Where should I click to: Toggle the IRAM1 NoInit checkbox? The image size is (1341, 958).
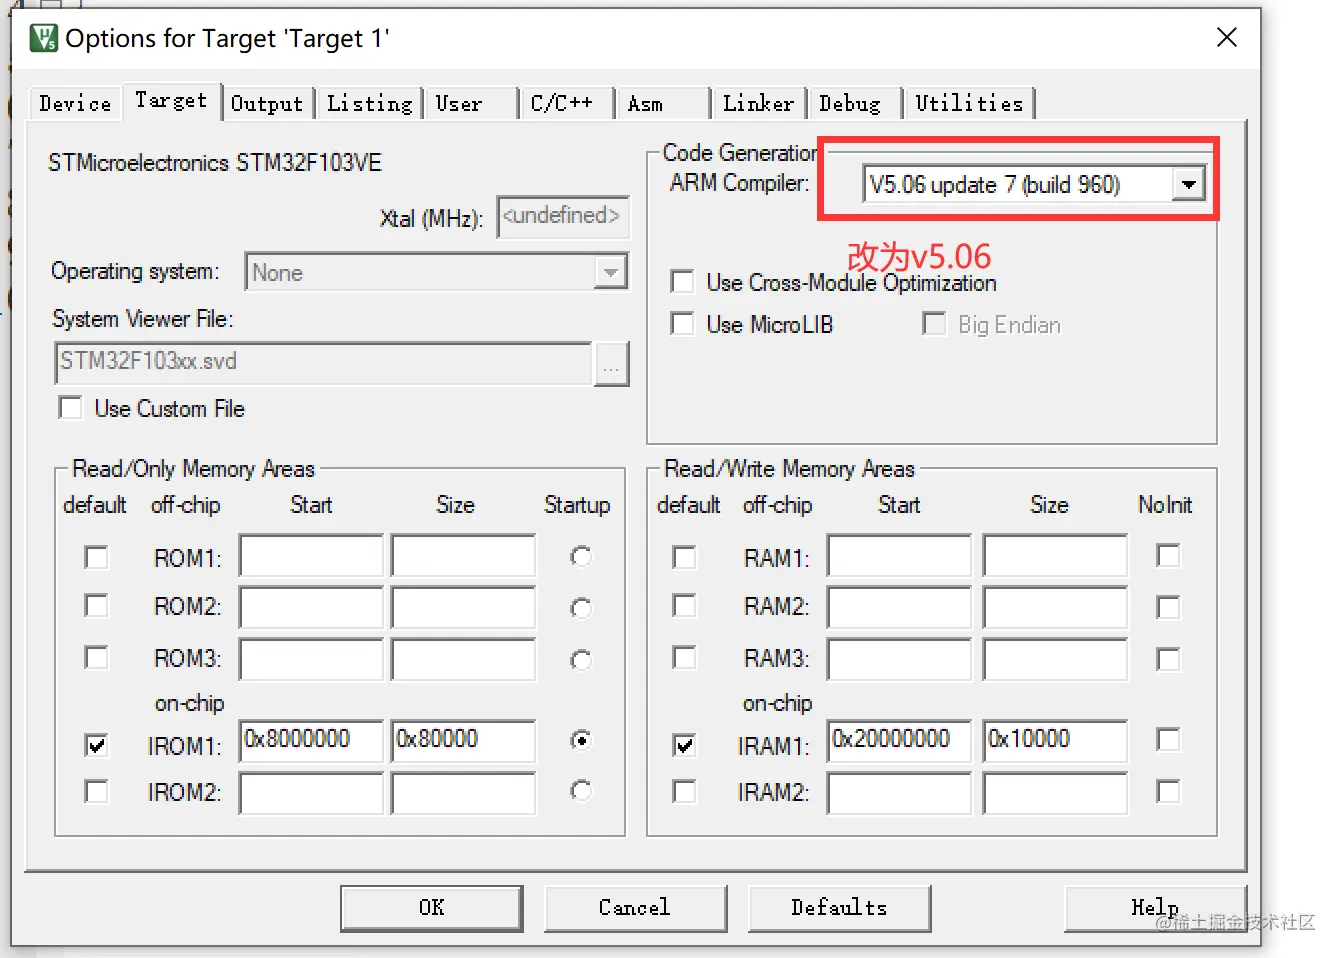(1168, 739)
